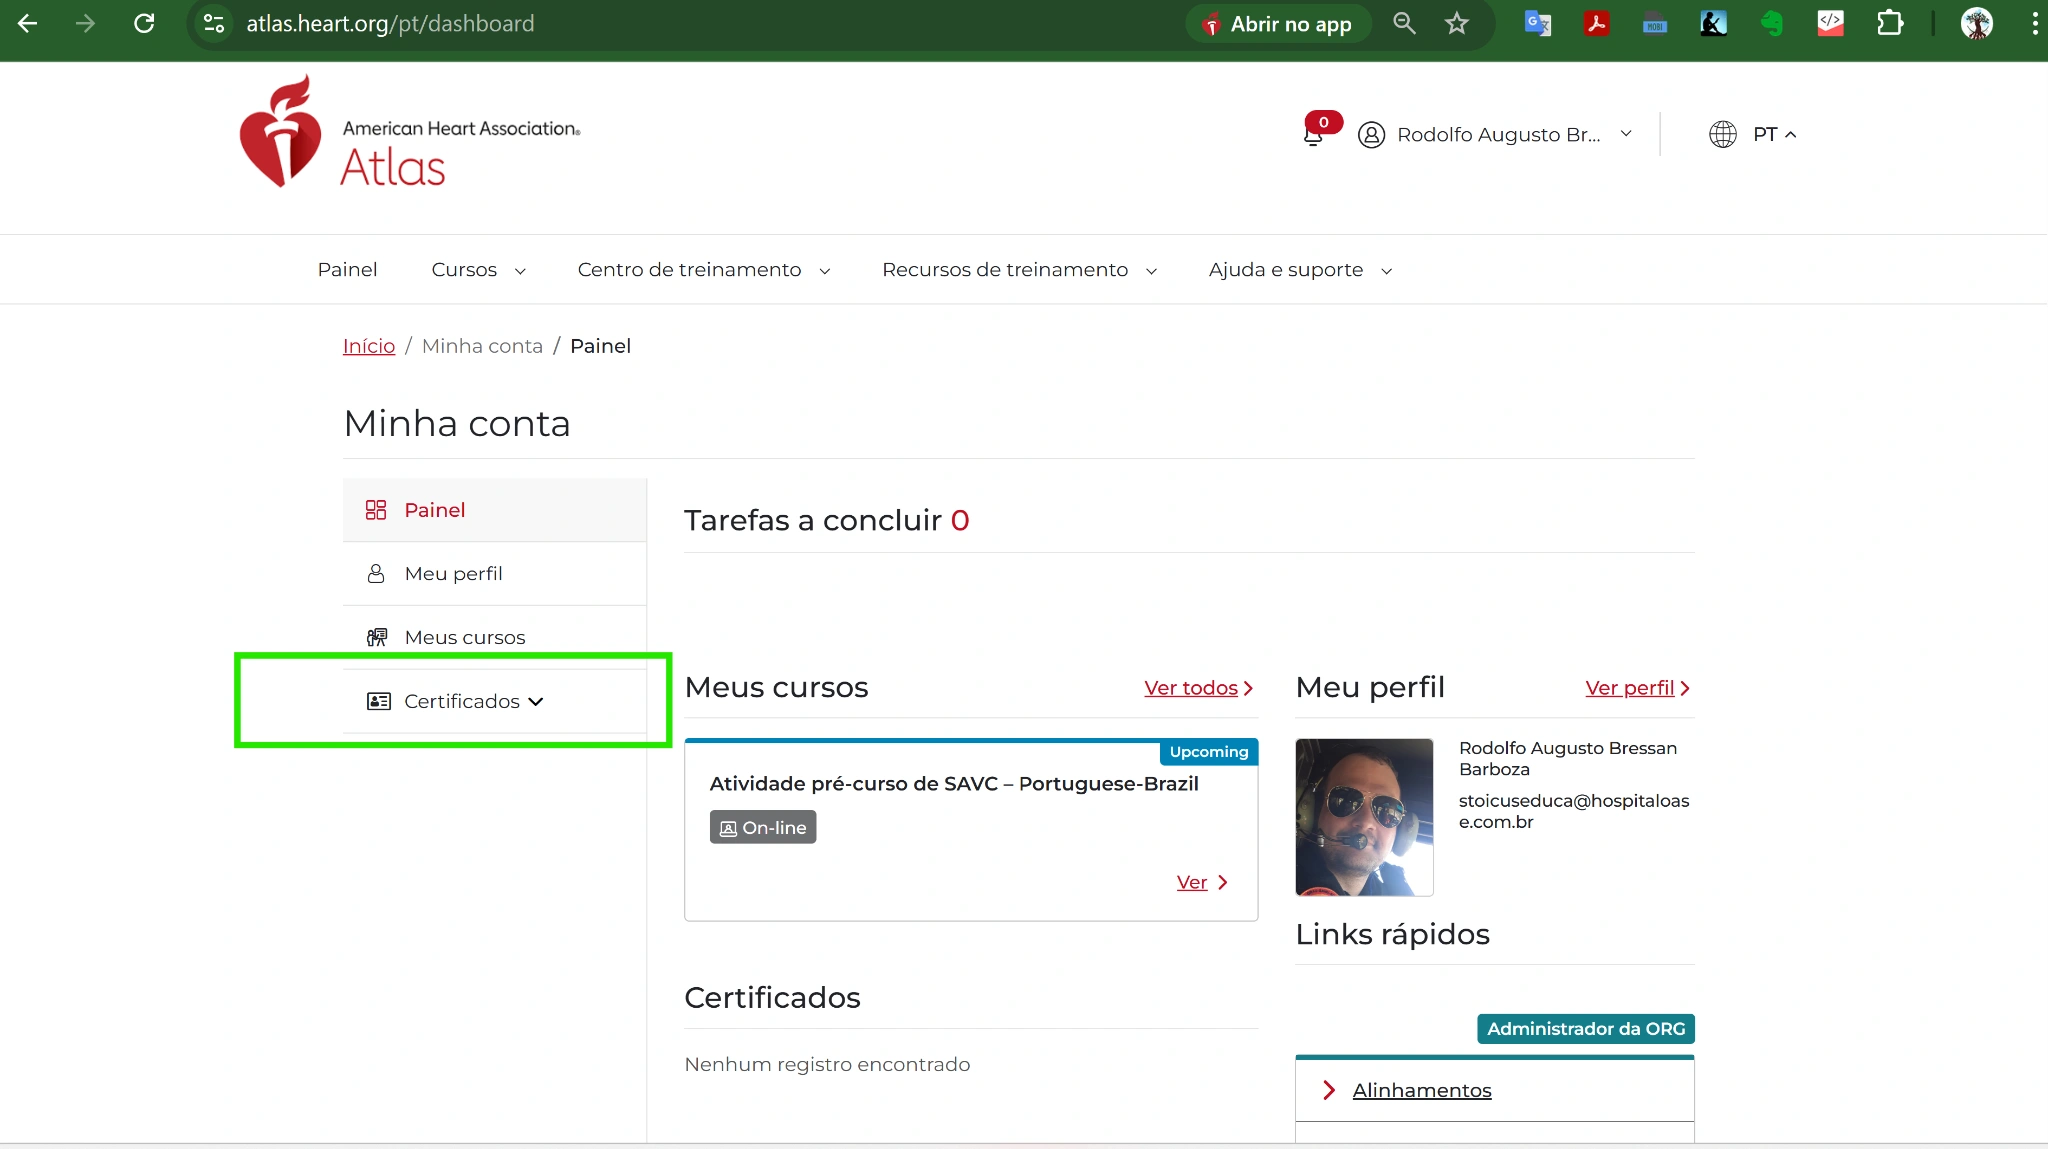Bookmark the page with the star icon
Viewport: 2048px width, 1149px height.
[1456, 23]
